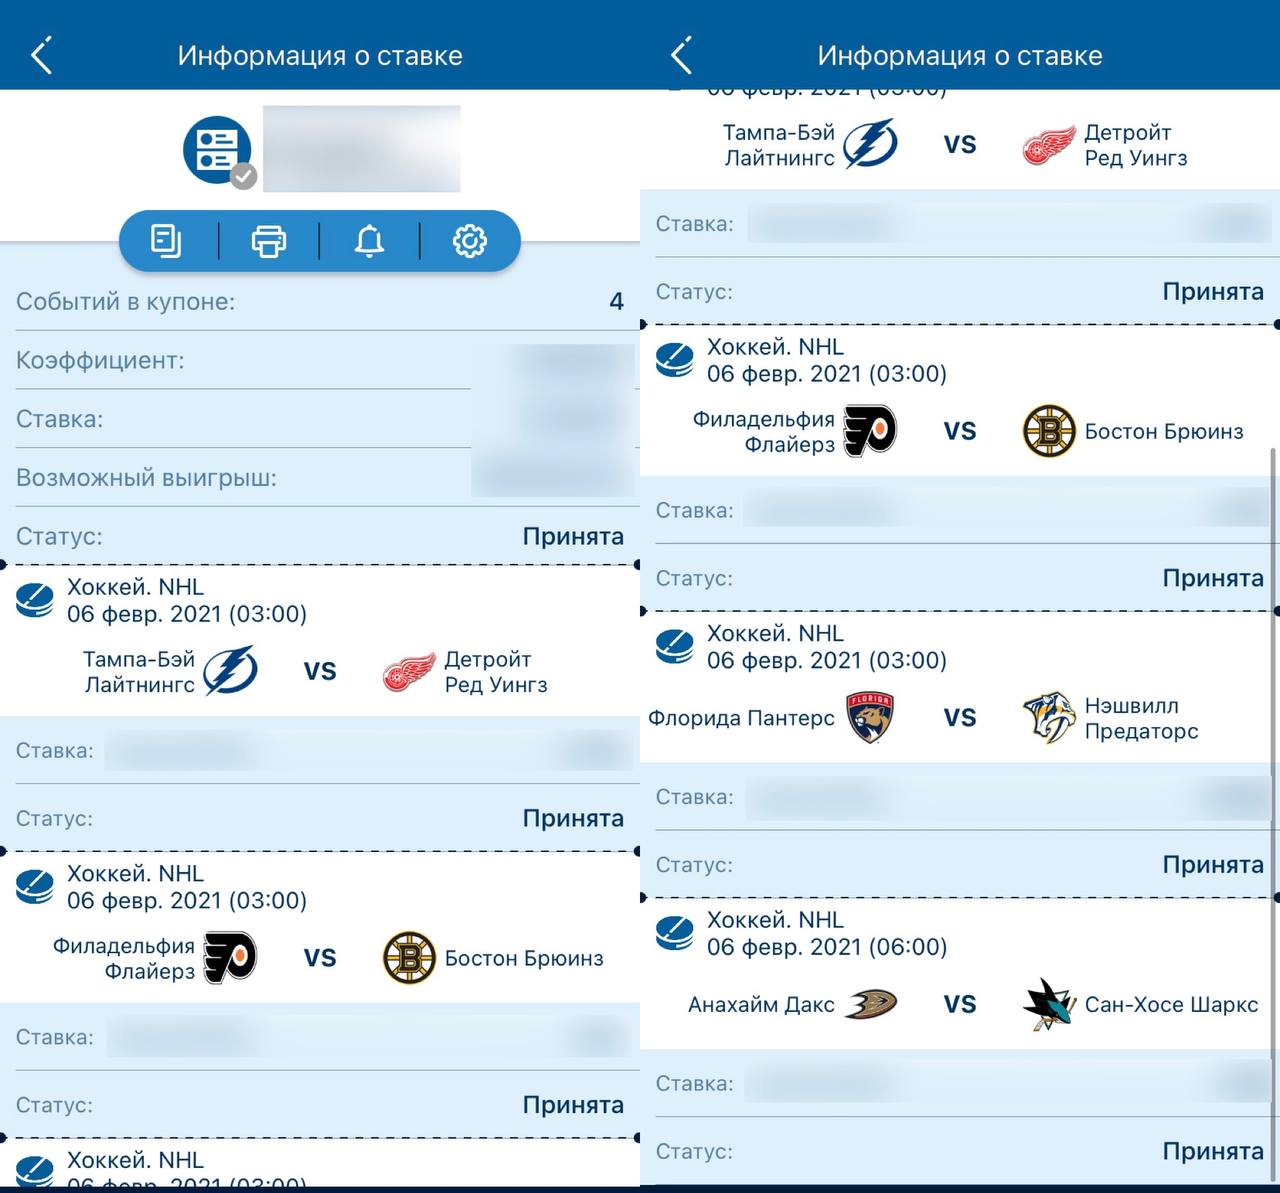This screenshot has width=1280, height=1193.
Task: Select the 'Анахайм Дакс' team name
Action: click(x=761, y=1005)
